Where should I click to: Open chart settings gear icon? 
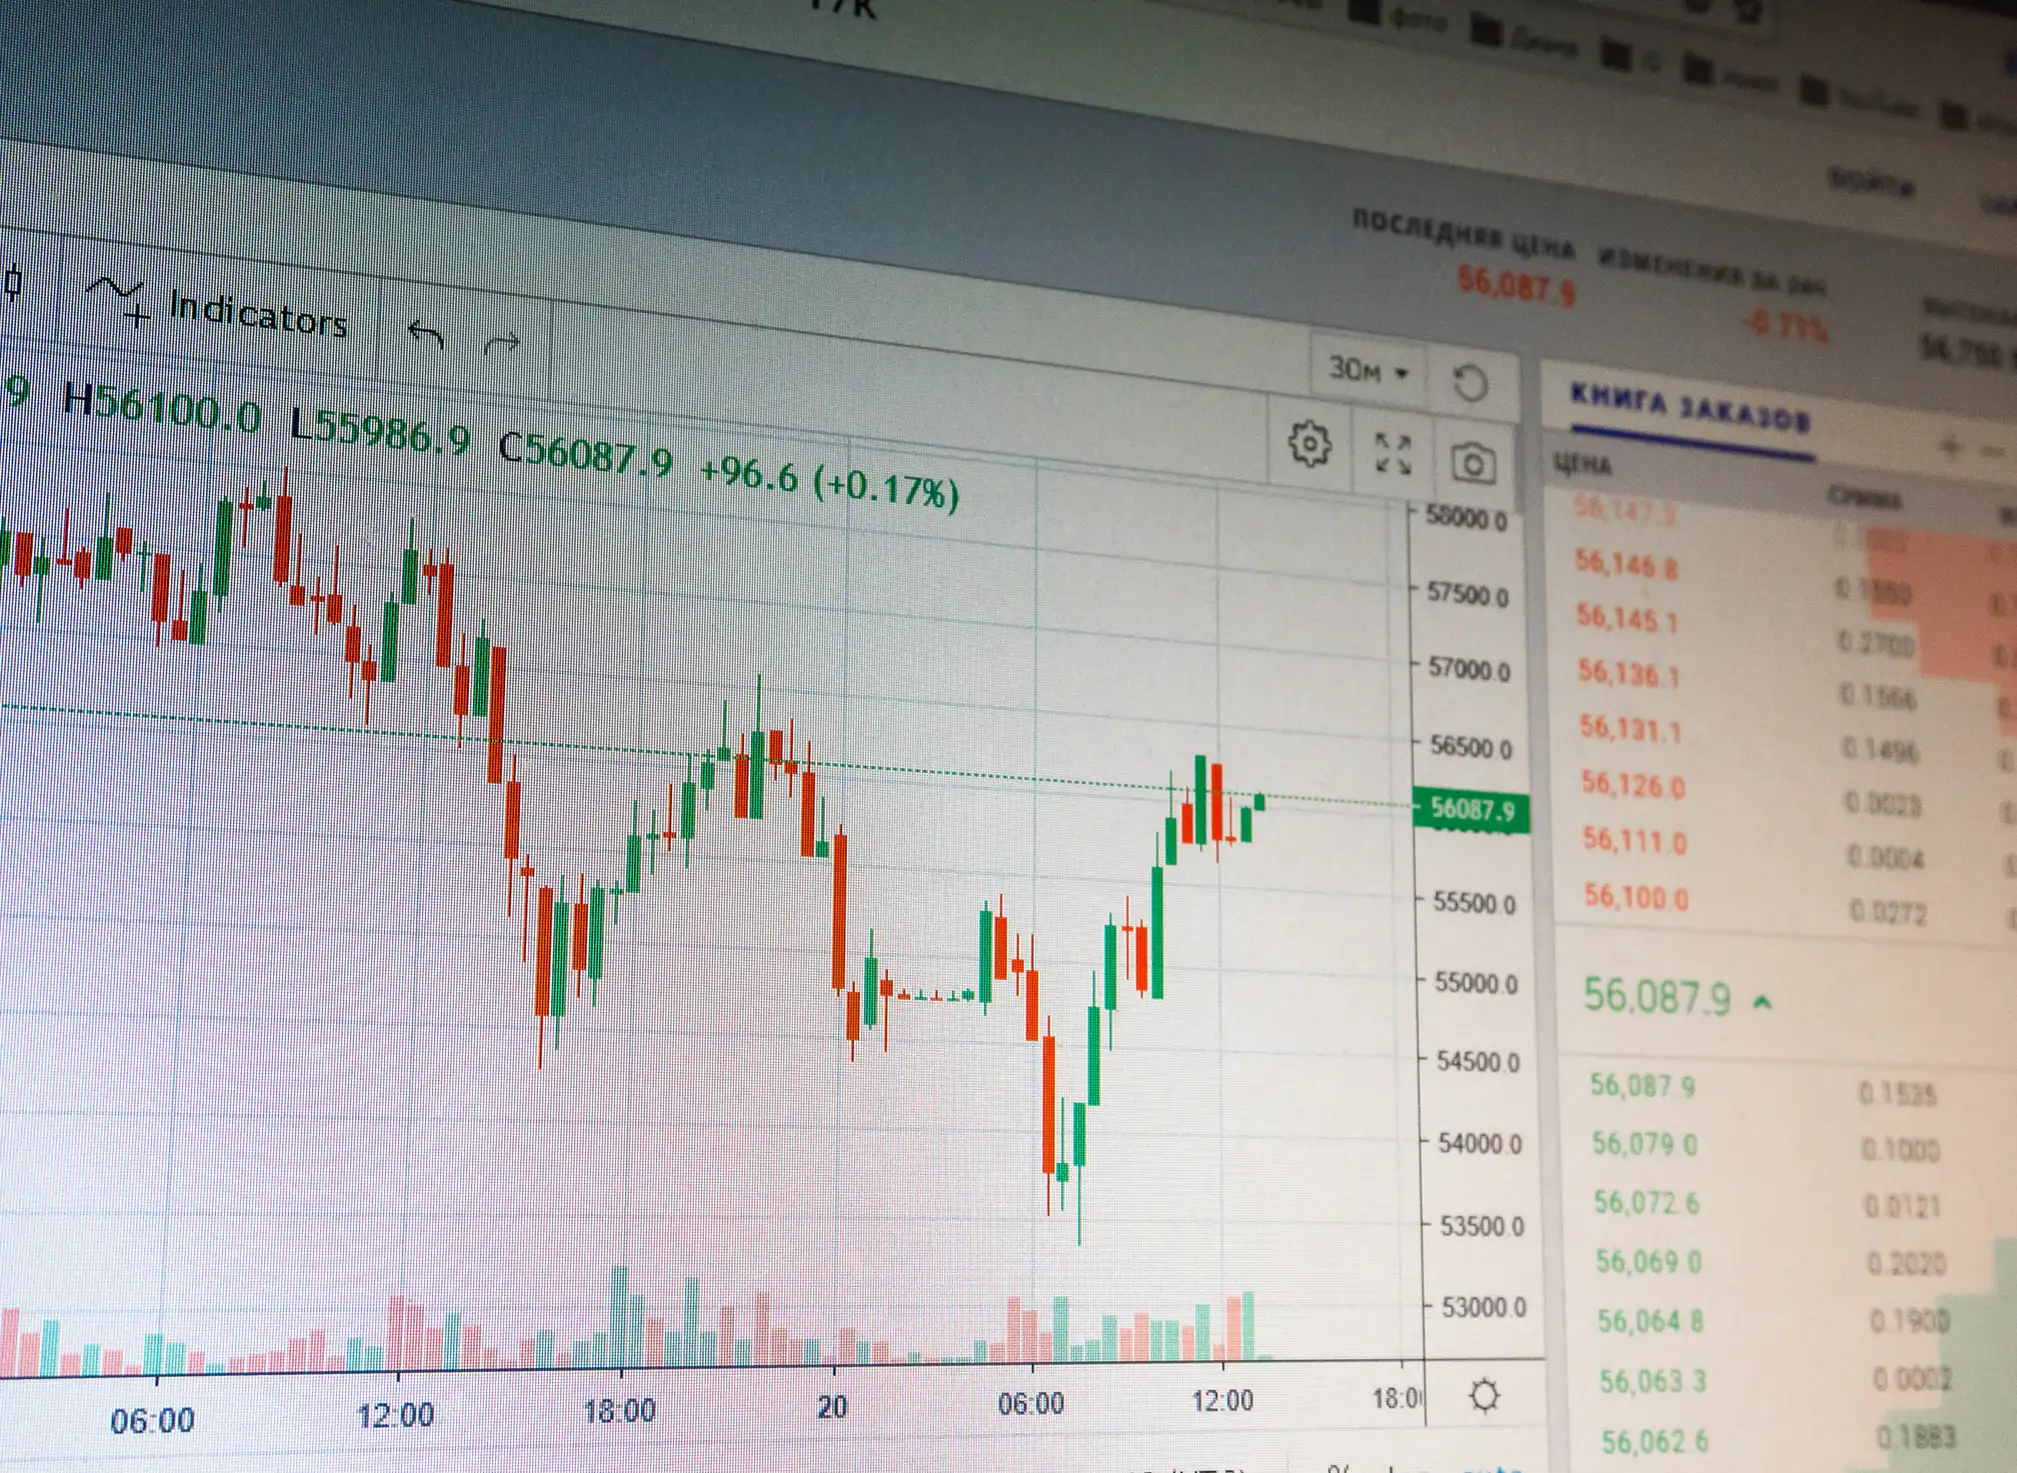pyautogui.click(x=1308, y=444)
